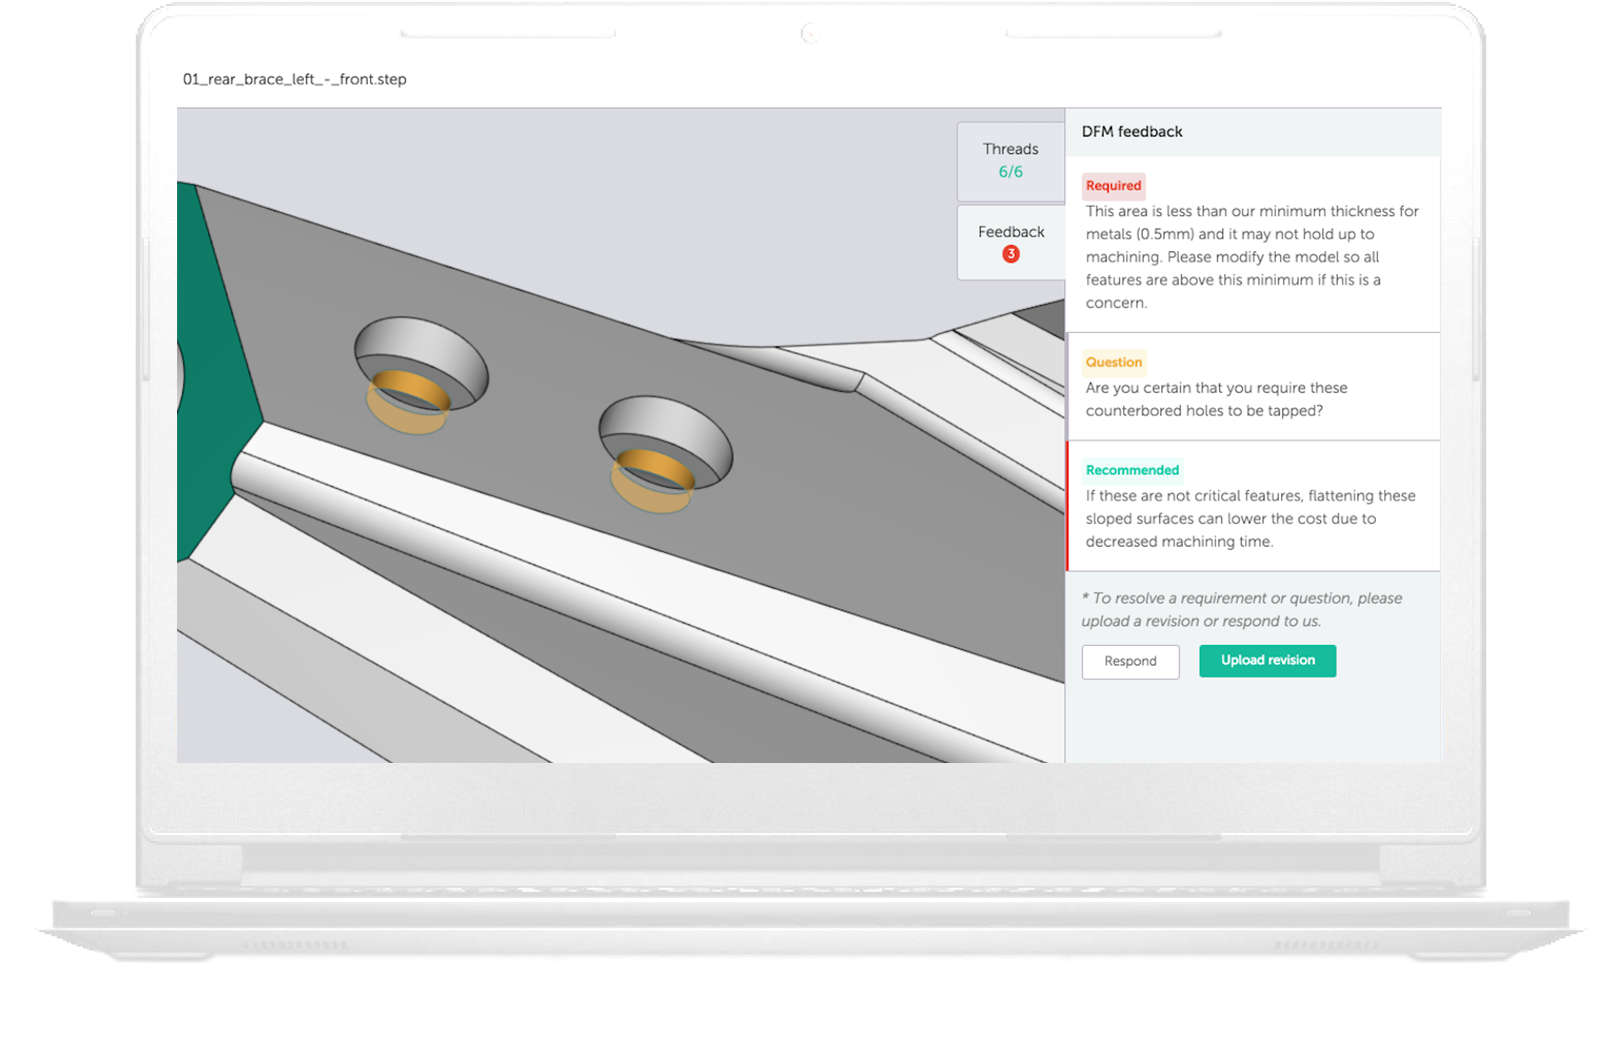
Task: Click the red Required tag
Action: 1113,186
